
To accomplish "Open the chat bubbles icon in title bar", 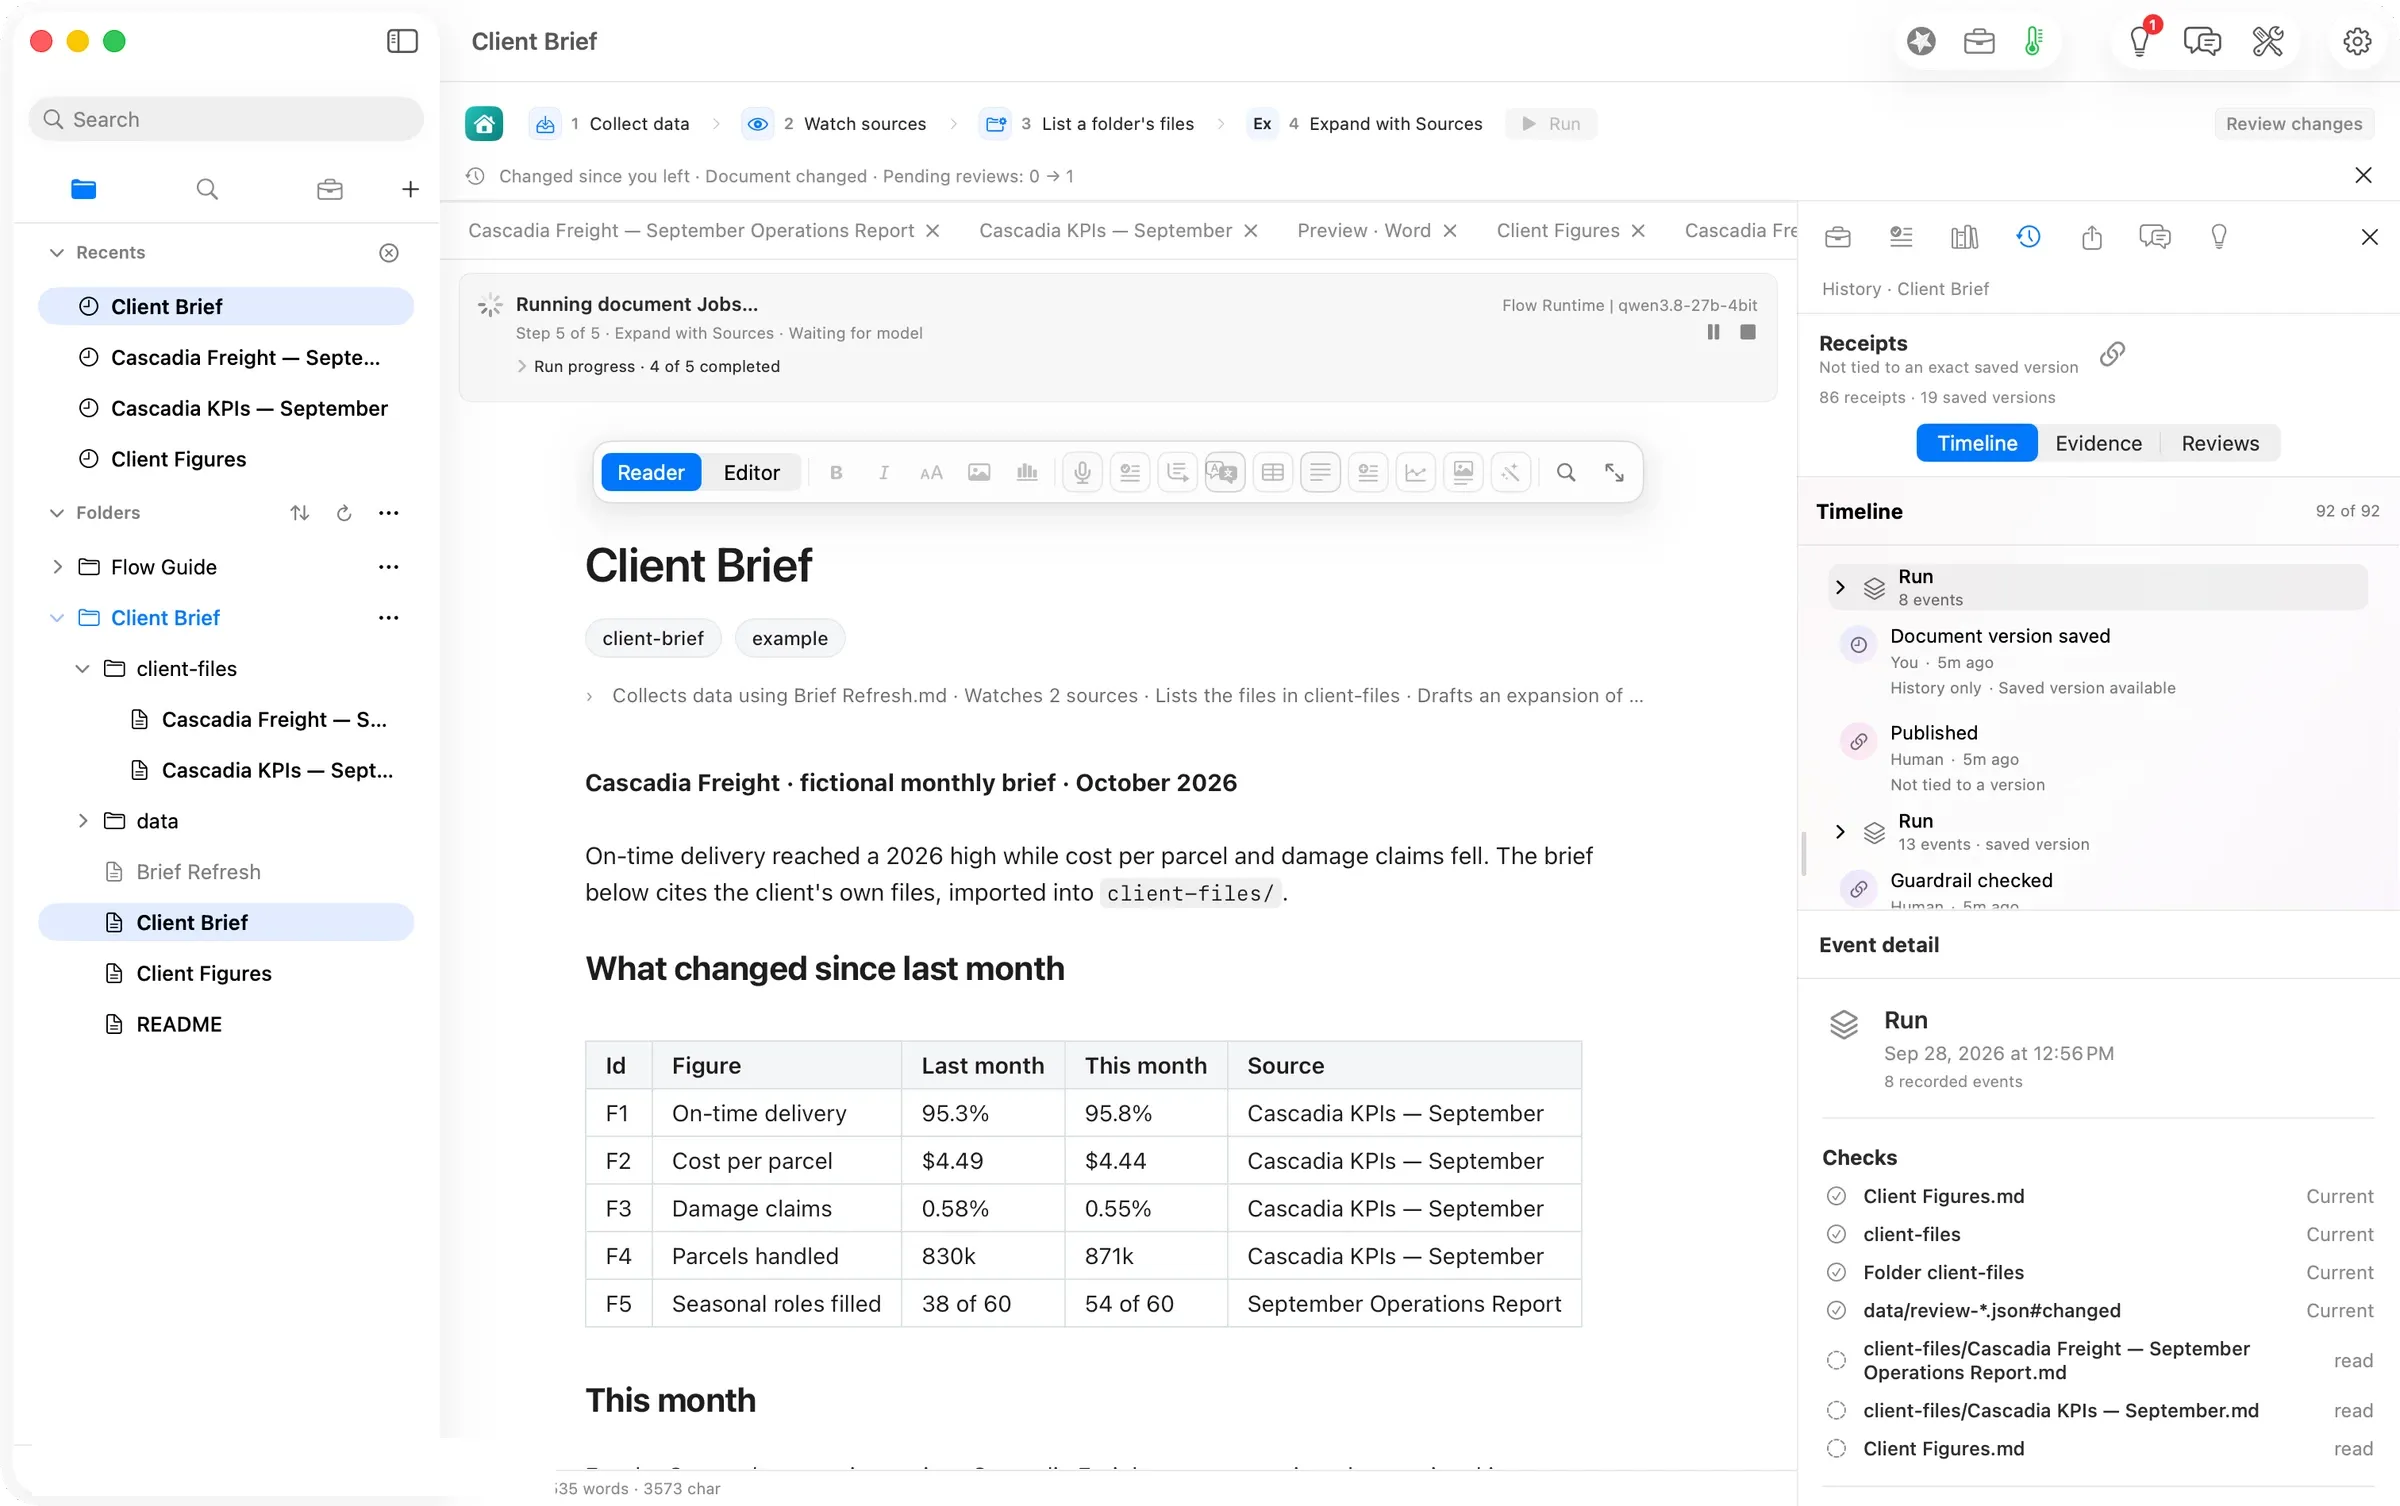I will coord(2202,41).
